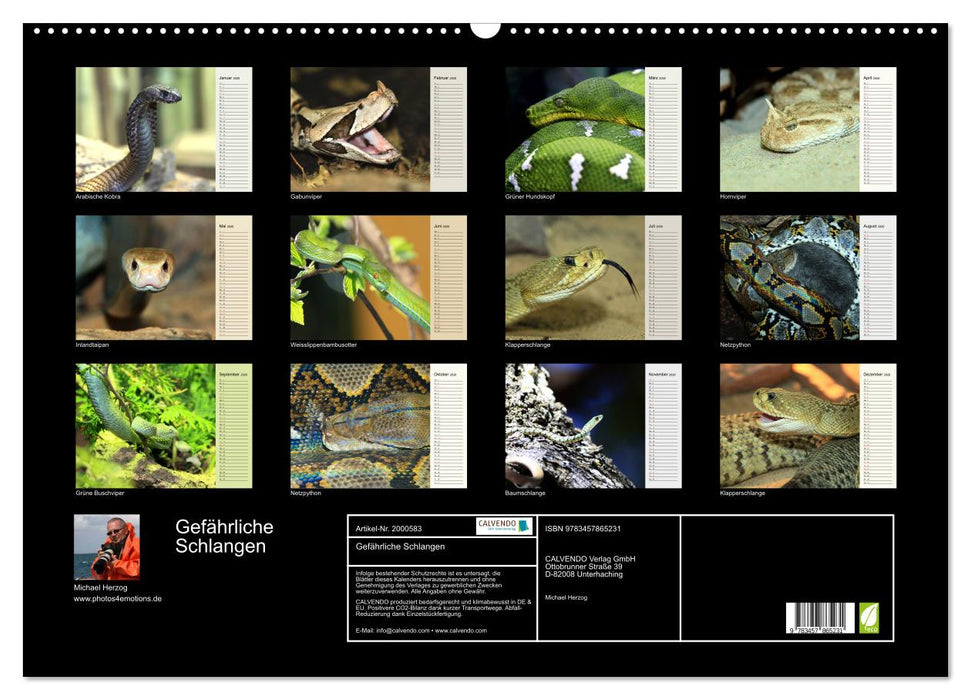Select the Grüner Hundskopf snake image
The width and height of the screenshot is (971, 700).
point(575,129)
